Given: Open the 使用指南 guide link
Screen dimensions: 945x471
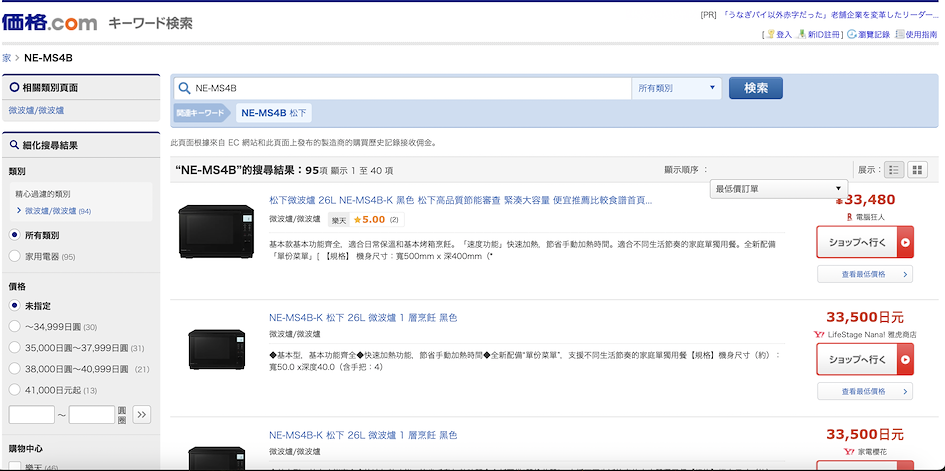Looking at the screenshot, I should click(921, 35).
